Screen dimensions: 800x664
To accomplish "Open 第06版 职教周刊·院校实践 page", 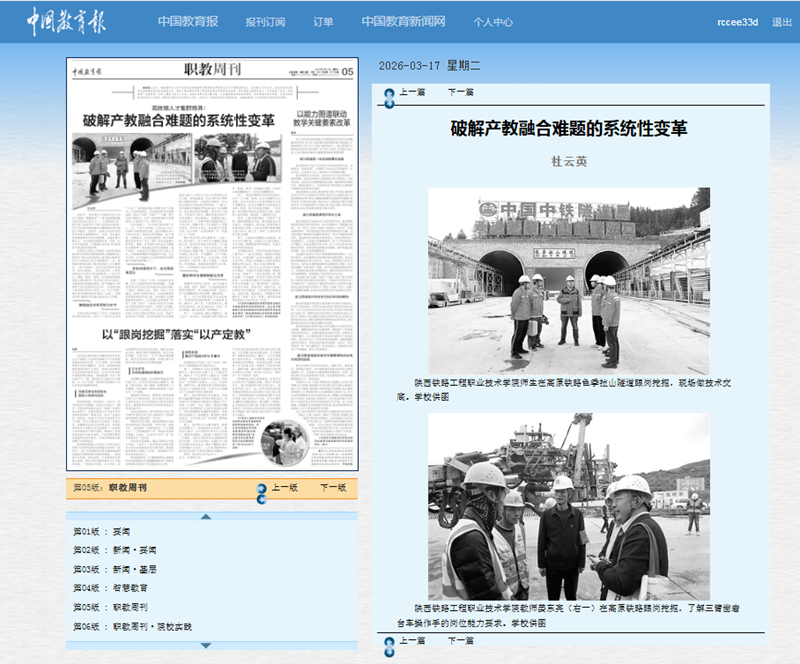I will click(132, 626).
